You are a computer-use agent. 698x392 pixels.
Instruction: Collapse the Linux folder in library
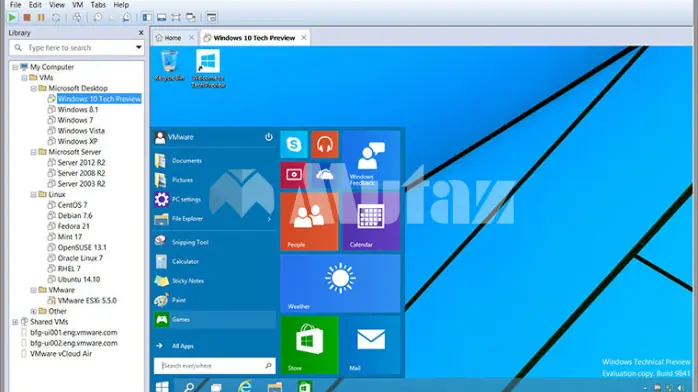[33, 194]
